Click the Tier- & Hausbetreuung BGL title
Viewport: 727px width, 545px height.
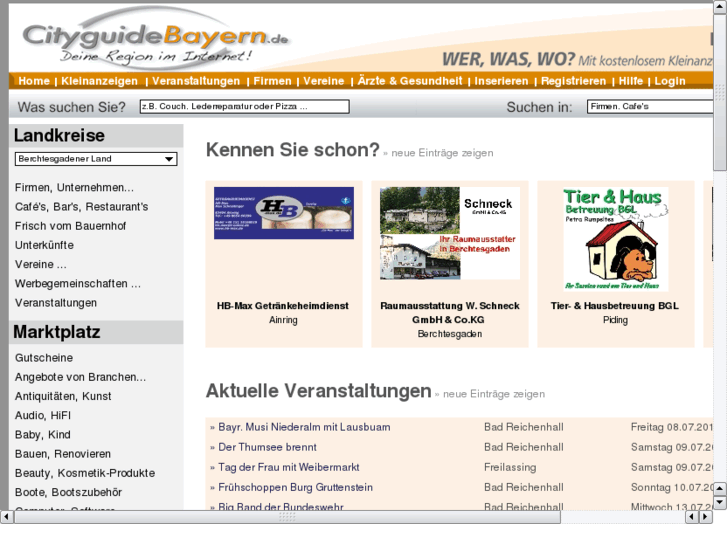[x=615, y=306]
